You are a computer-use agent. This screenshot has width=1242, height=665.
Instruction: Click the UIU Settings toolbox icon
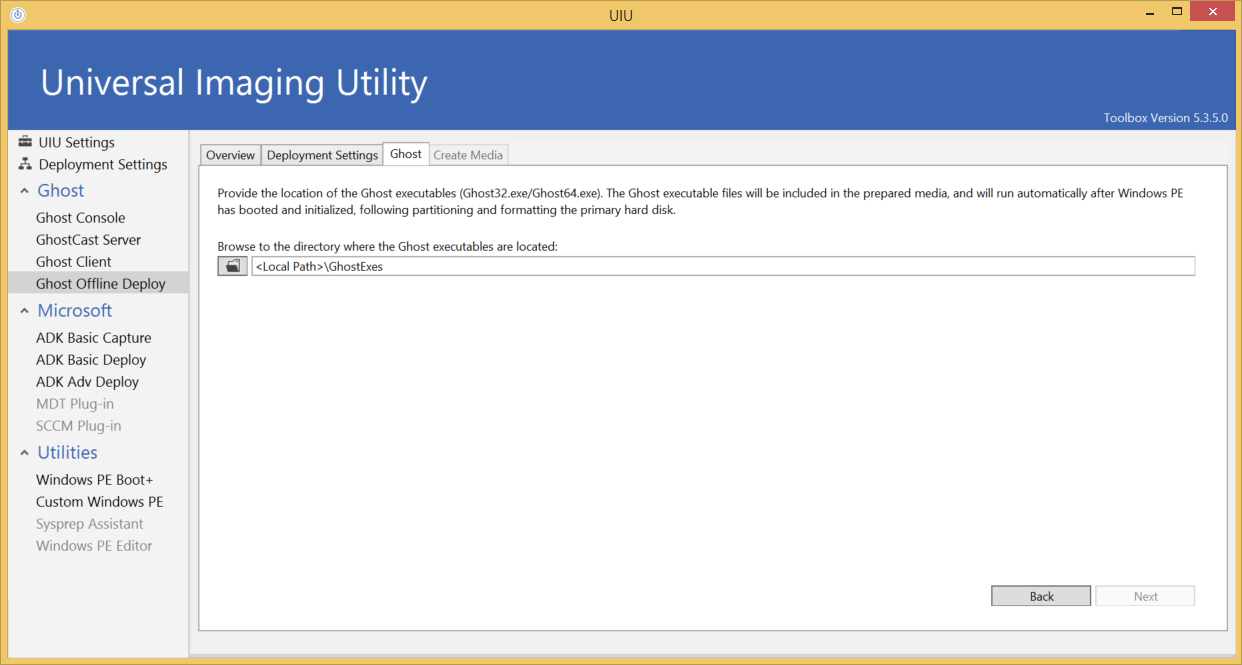click(x=26, y=142)
